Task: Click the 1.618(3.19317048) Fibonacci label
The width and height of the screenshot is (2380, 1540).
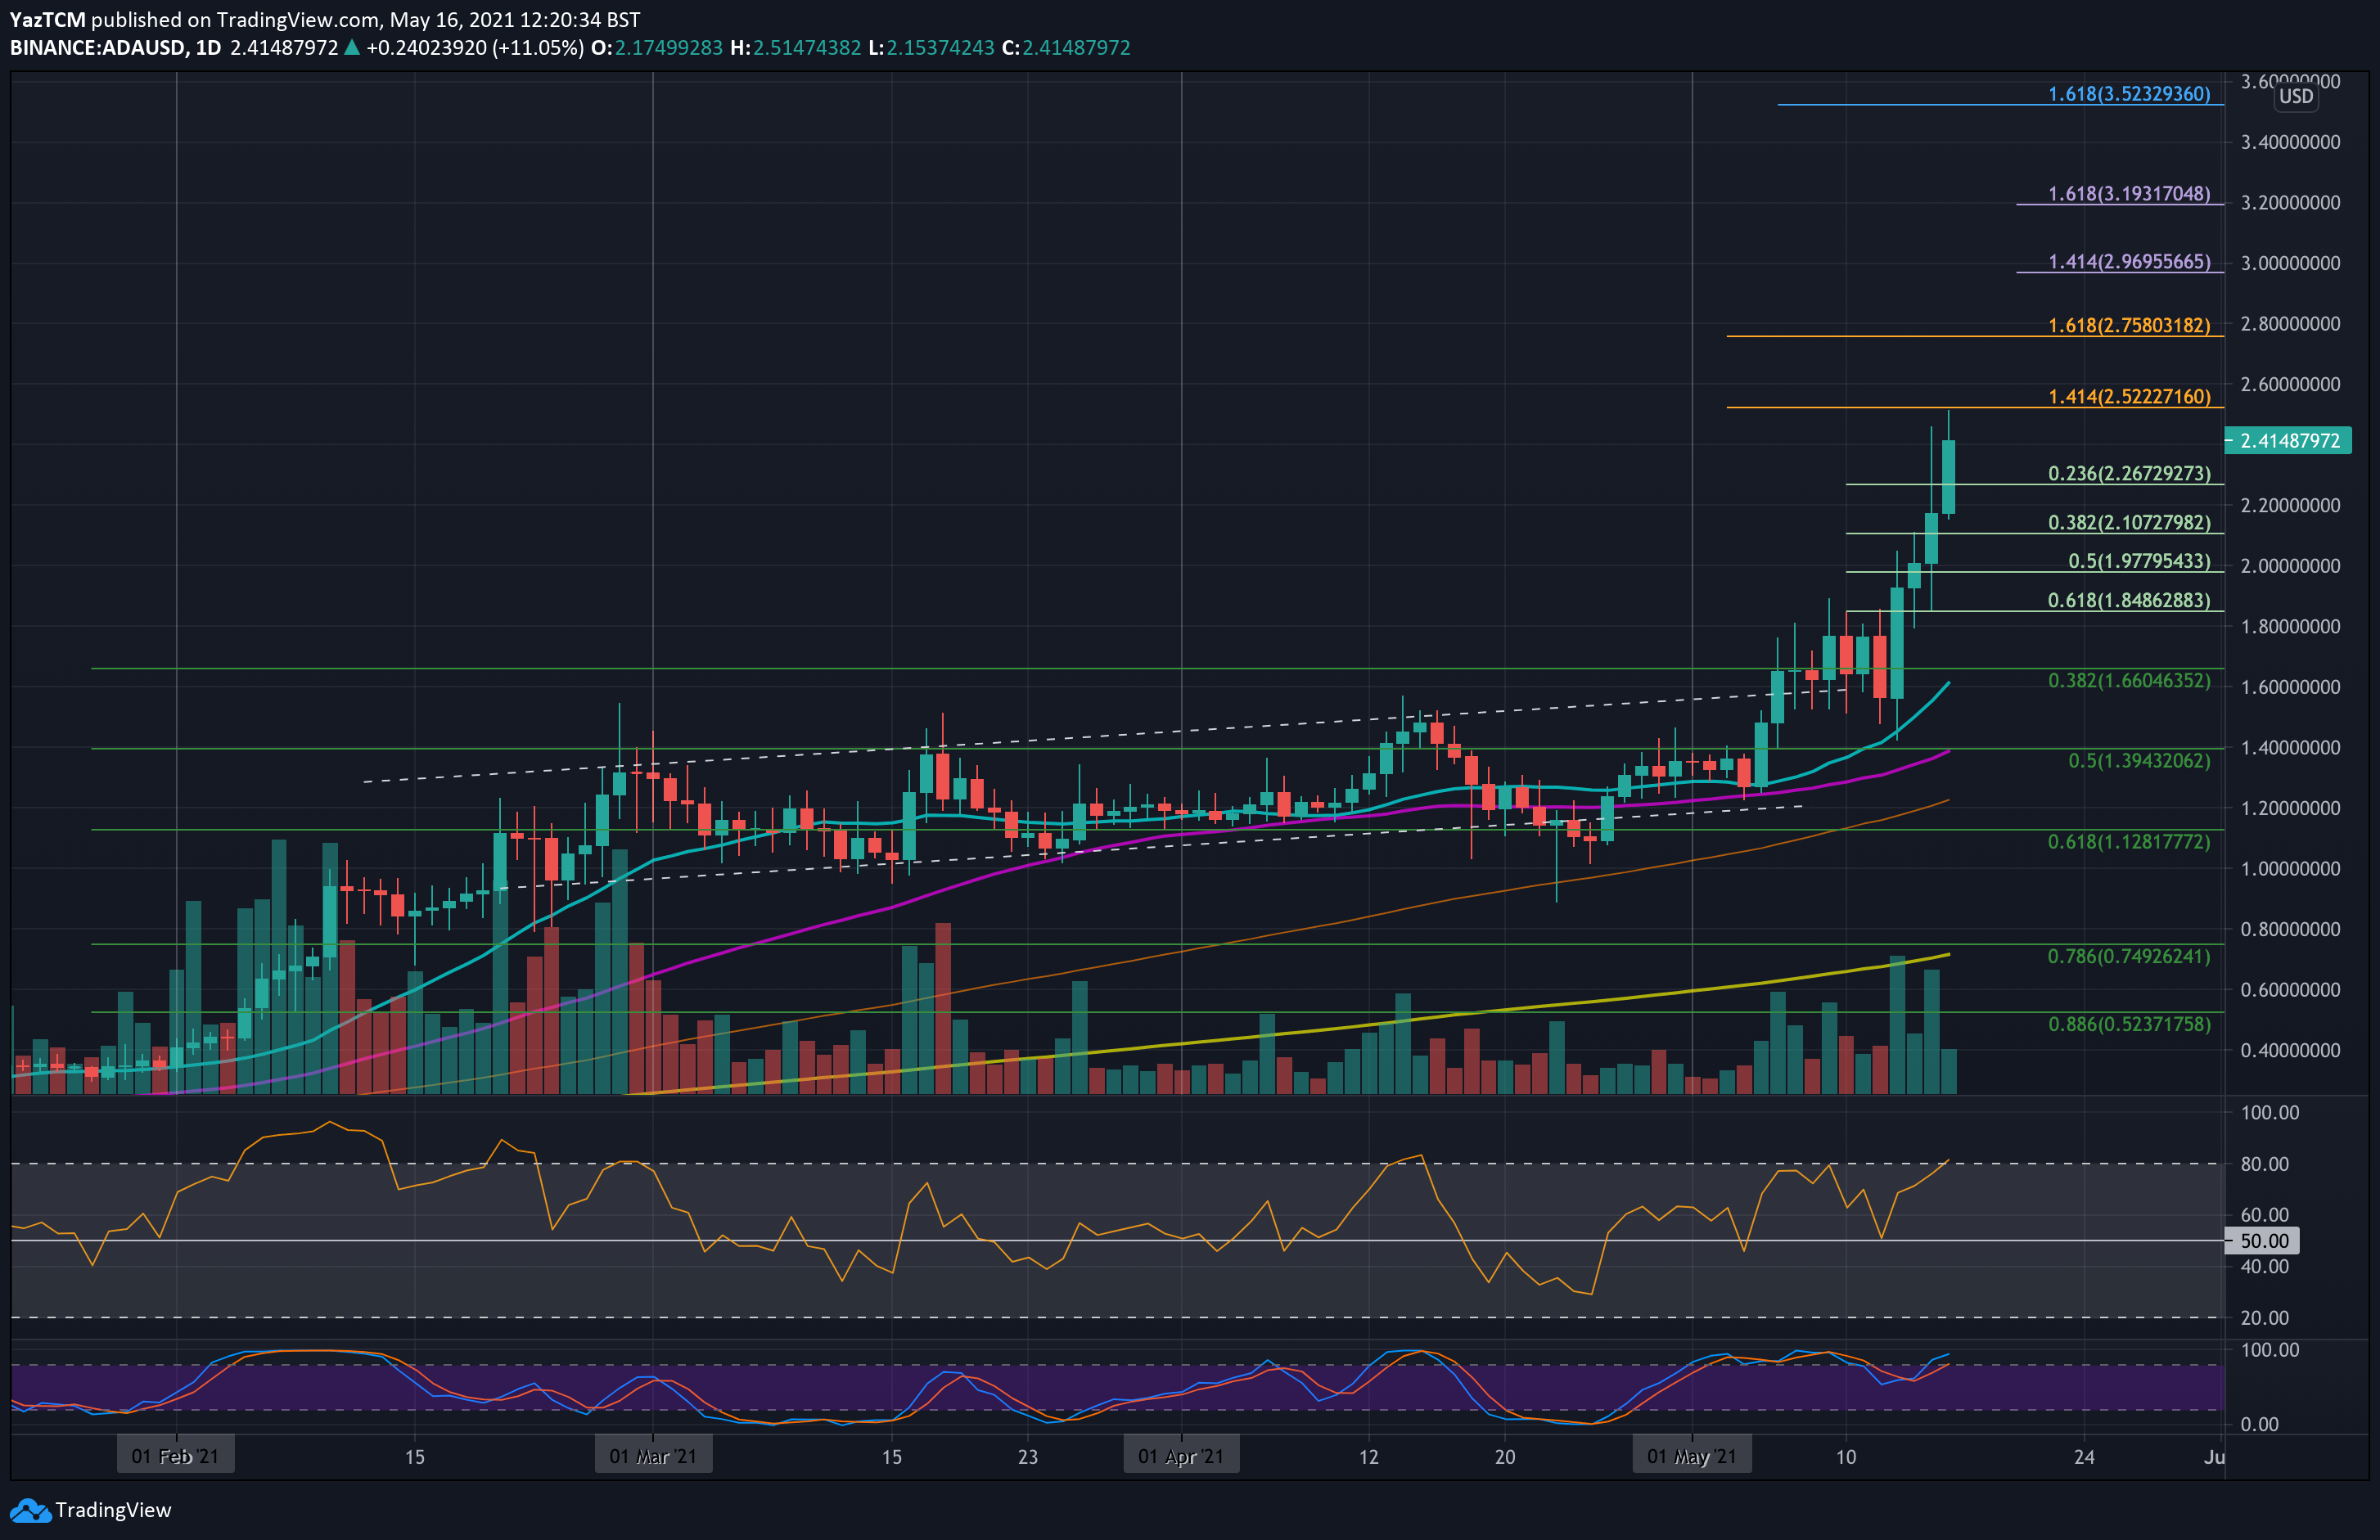Action: 2129,194
